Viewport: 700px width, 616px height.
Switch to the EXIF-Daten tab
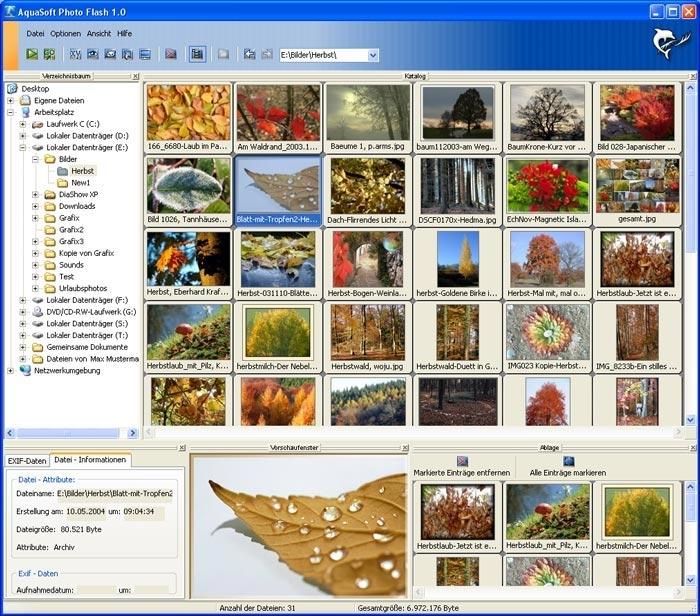[26, 460]
